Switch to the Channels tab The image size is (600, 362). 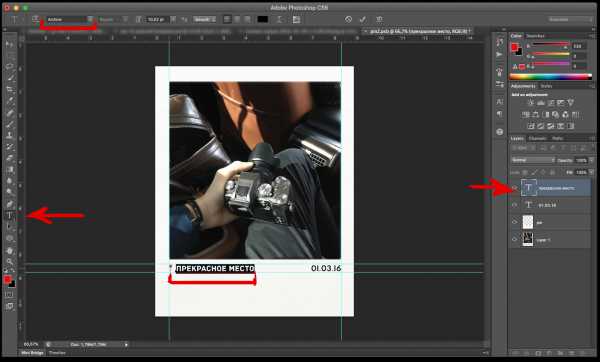pyautogui.click(x=538, y=138)
